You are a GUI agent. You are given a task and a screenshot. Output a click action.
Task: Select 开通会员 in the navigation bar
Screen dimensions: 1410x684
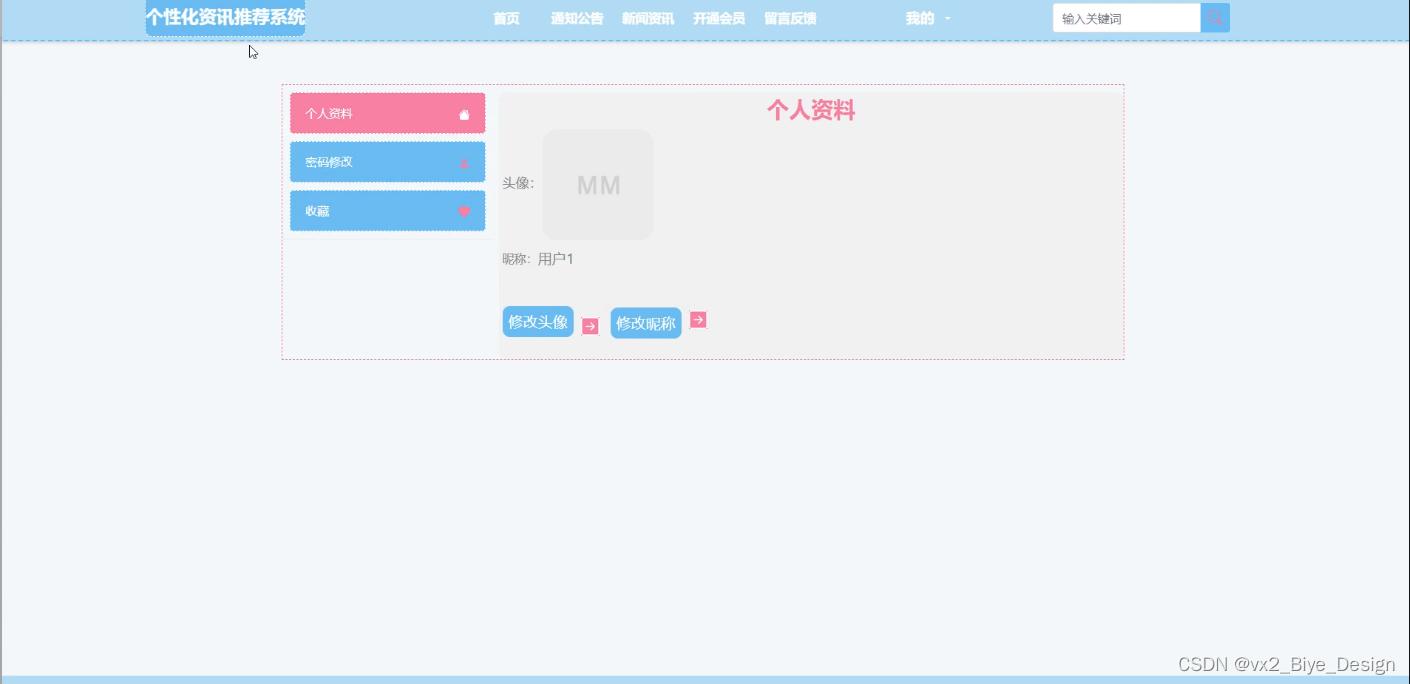click(719, 19)
